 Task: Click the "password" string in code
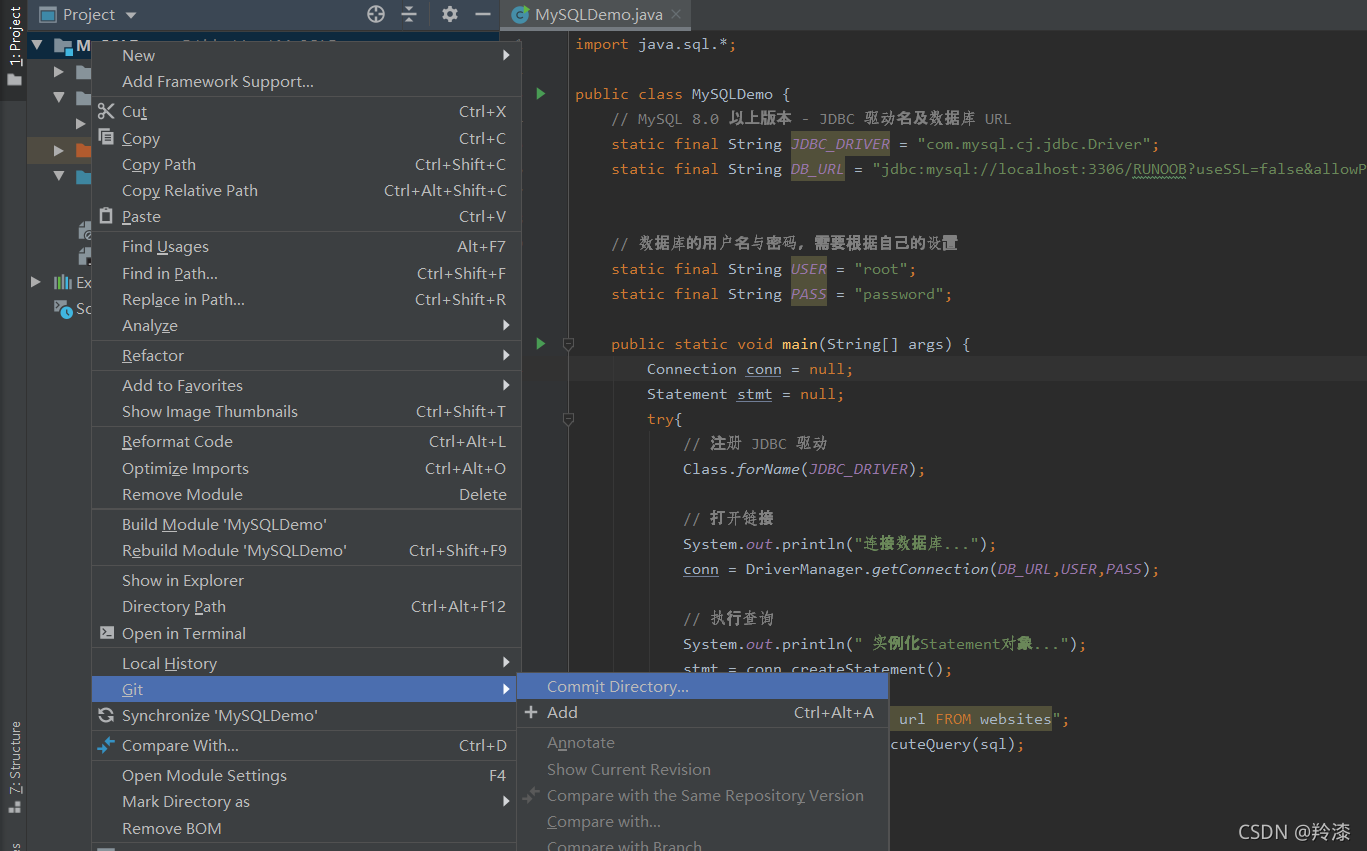click(899, 294)
